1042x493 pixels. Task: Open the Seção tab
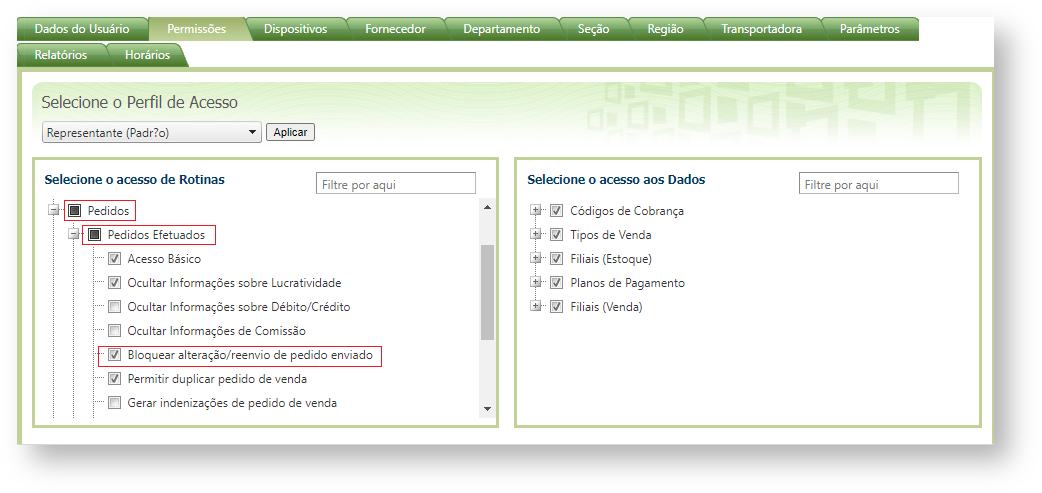click(x=593, y=29)
